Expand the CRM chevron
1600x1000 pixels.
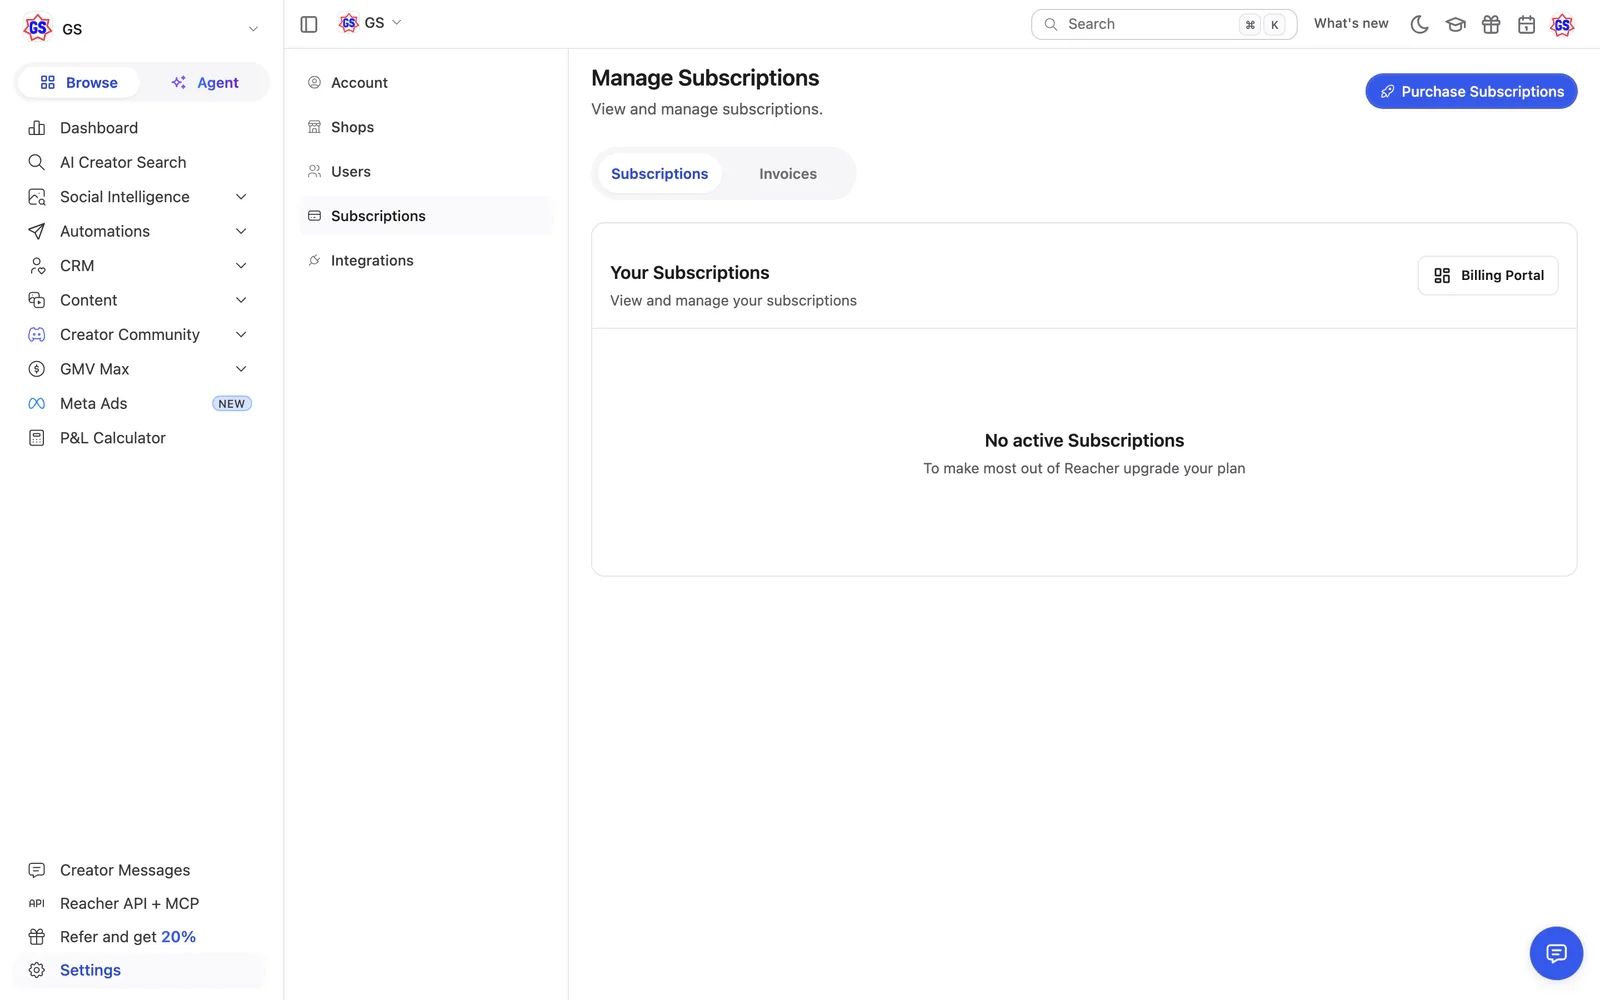[241, 266]
